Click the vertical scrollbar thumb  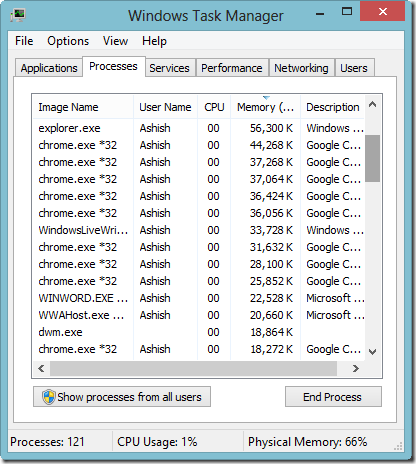372,158
